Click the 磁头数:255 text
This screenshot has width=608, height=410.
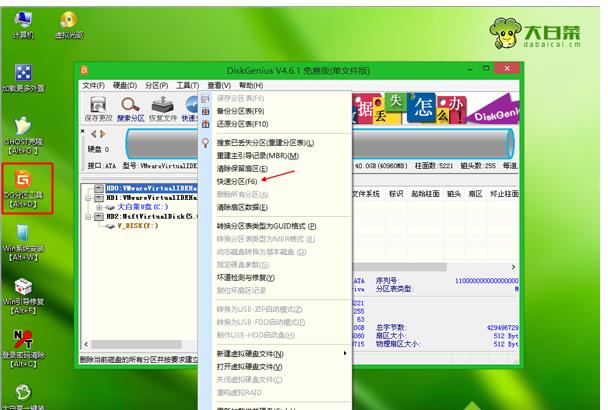478,166
